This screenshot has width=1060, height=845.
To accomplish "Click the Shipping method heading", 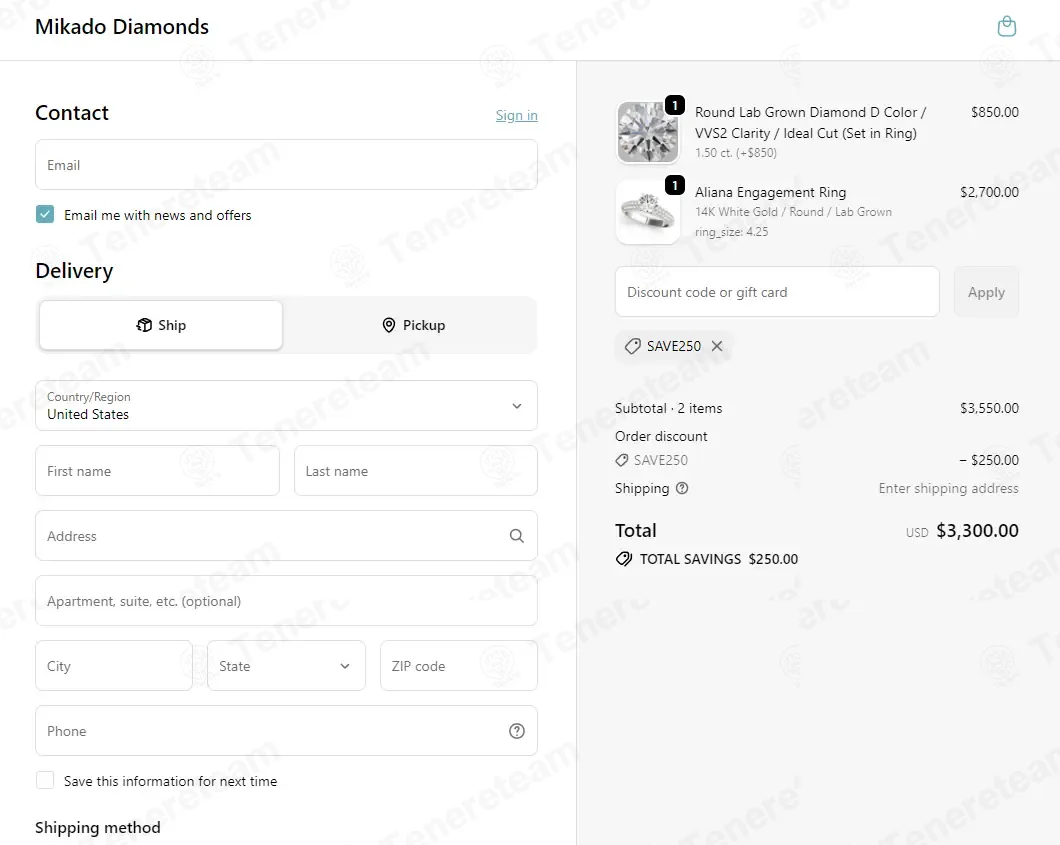I will (x=97, y=827).
